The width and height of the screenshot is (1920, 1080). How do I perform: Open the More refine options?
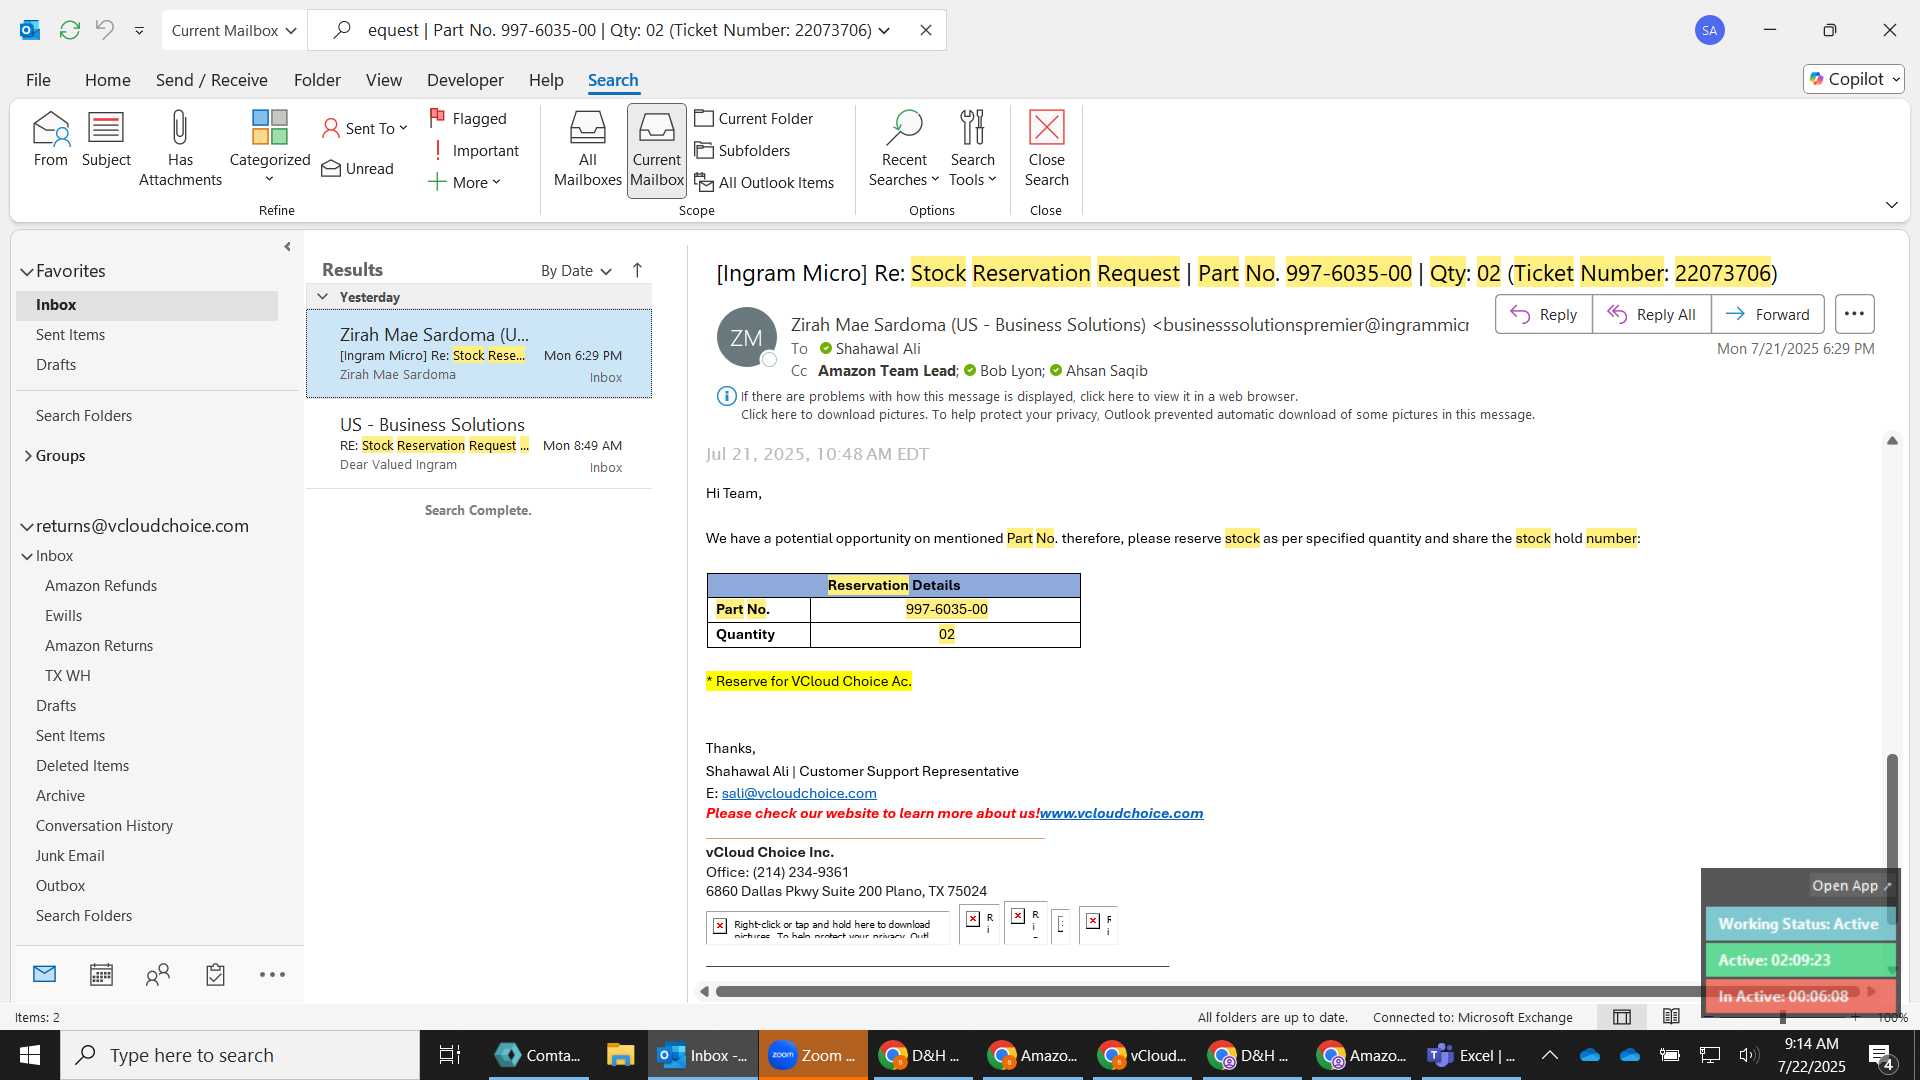pos(465,182)
